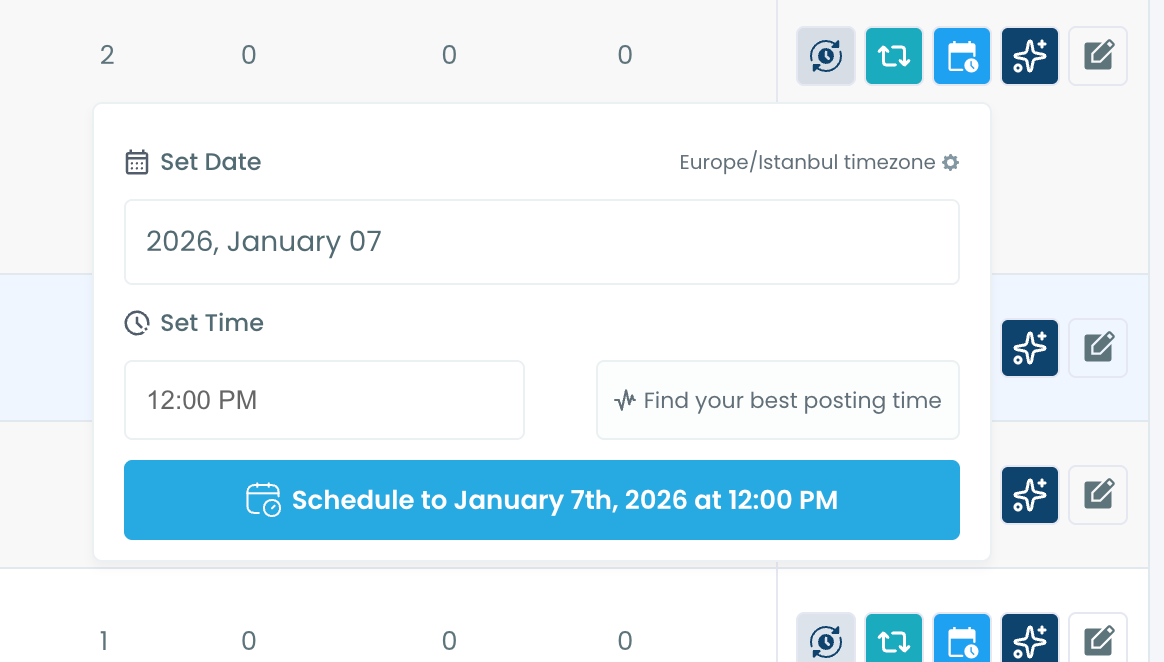Click the edit pencil icon in the row with count 1
The width and height of the screenshot is (1164, 662).
pyautogui.click(x=1098, y=640)
